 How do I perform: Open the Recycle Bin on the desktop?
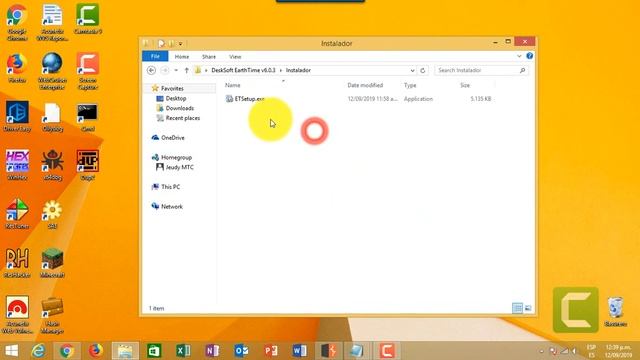[615, 311]
